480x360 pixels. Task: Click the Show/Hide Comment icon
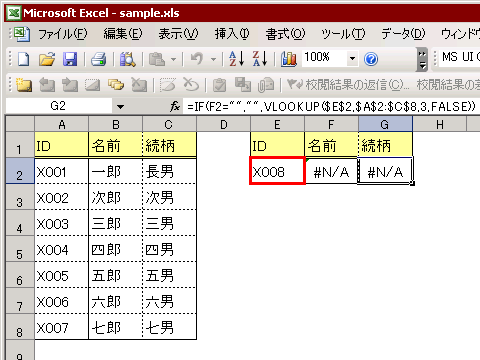pos(92,85)
